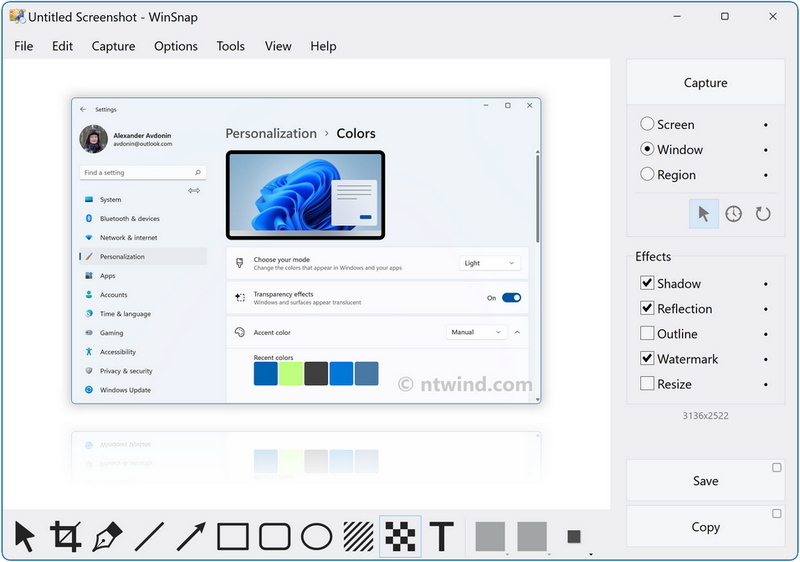Viewport: 800px width, 562px height.
Task: Open the Manual accent color dropdown
Action: pyautogui.click(x=477, y=332)
